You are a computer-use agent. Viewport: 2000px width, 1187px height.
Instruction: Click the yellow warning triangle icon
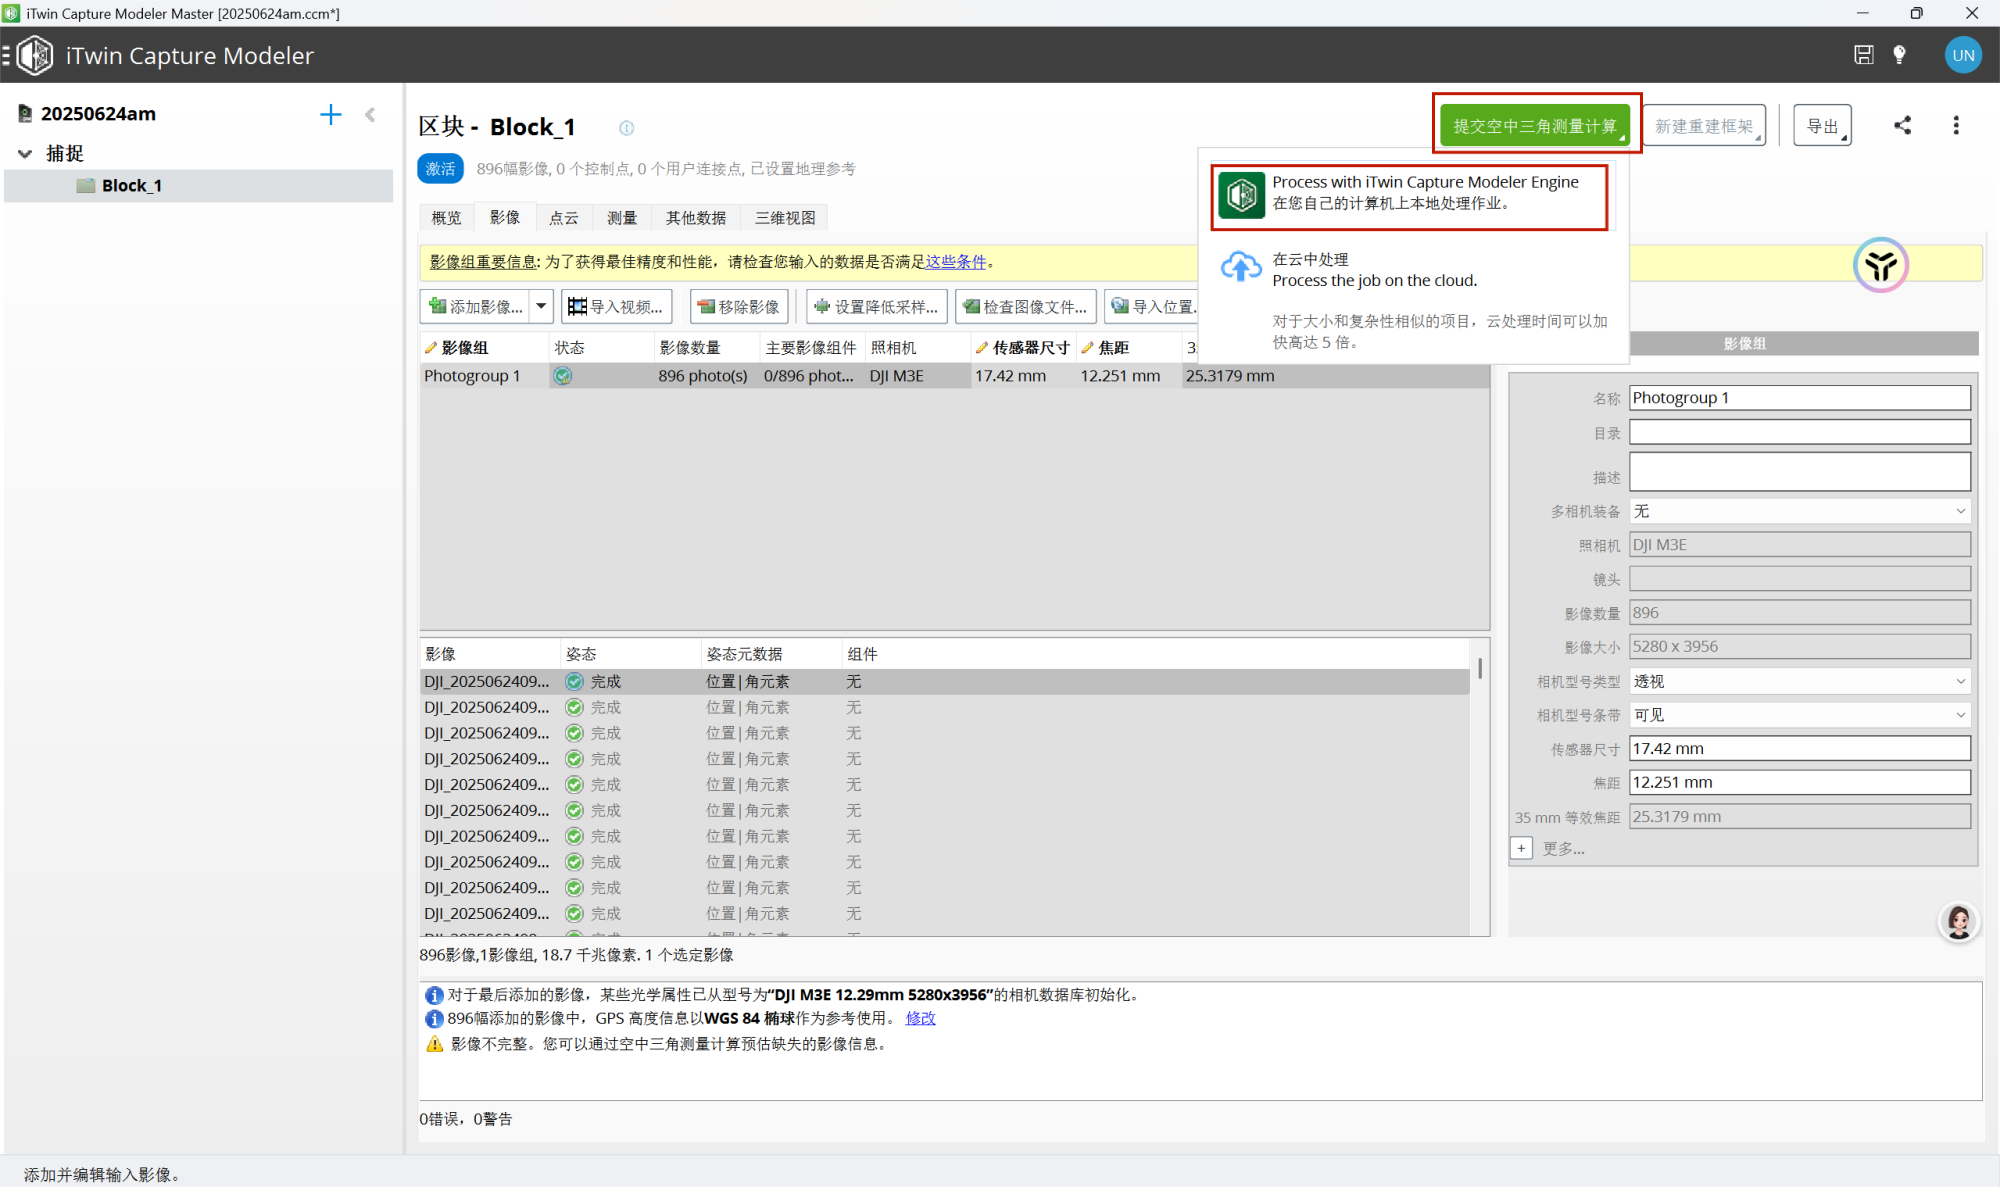pyautogui.click(x=434, y=1044)
